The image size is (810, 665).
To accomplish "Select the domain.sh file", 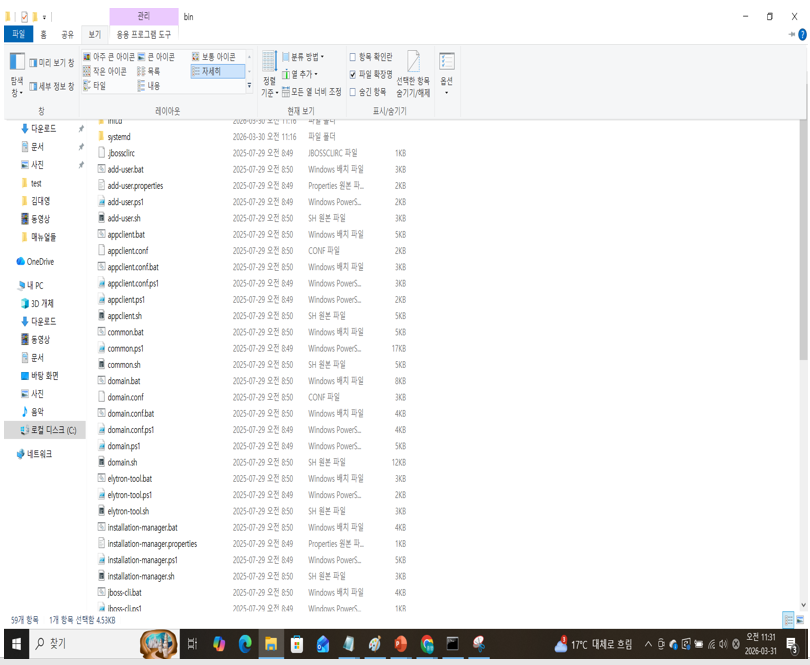I will [x=122, y=462].
